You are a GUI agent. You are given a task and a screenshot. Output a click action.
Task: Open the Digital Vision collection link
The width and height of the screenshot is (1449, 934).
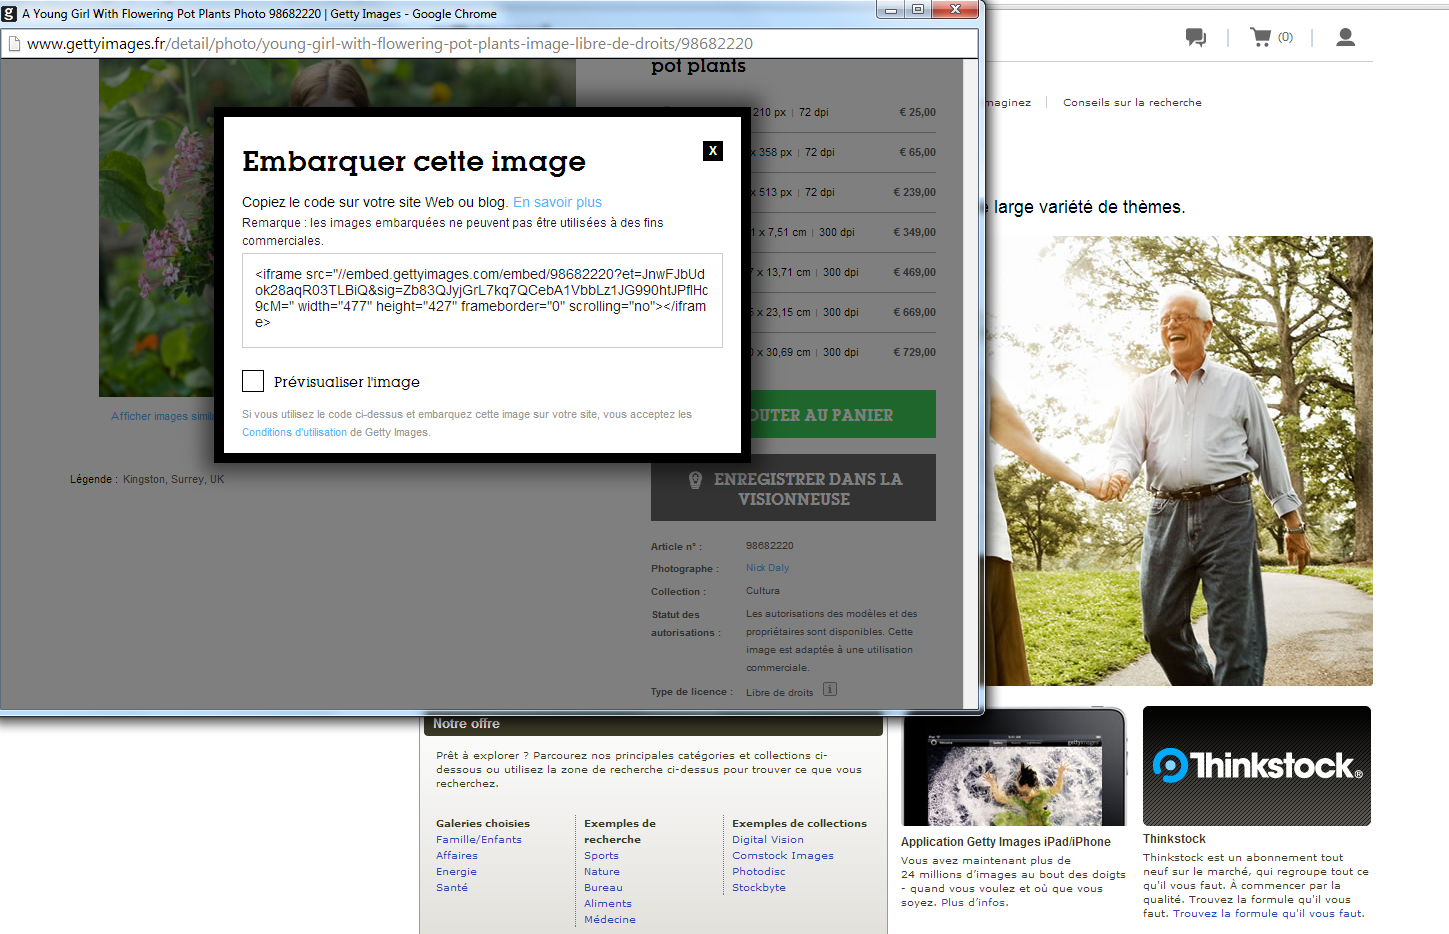(x=768, y=840)
